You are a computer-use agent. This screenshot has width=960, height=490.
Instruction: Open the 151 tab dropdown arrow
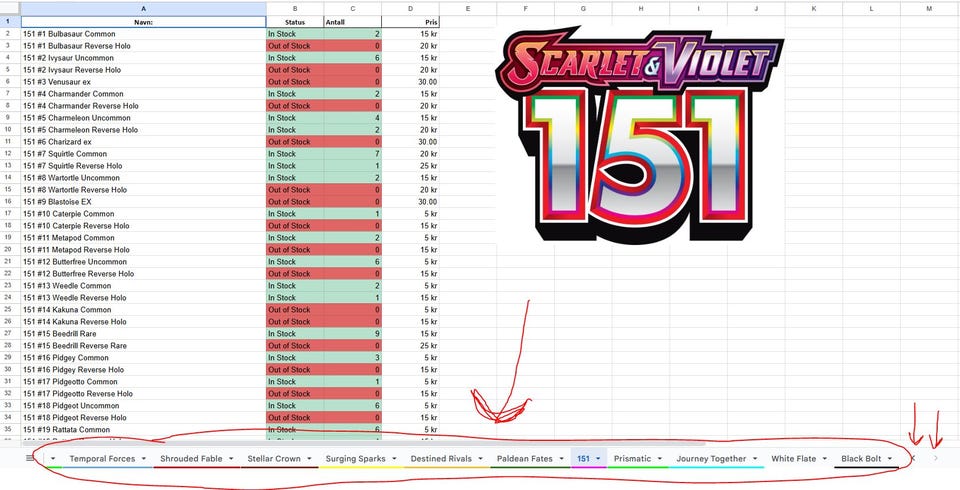click(x=598, y=458)
